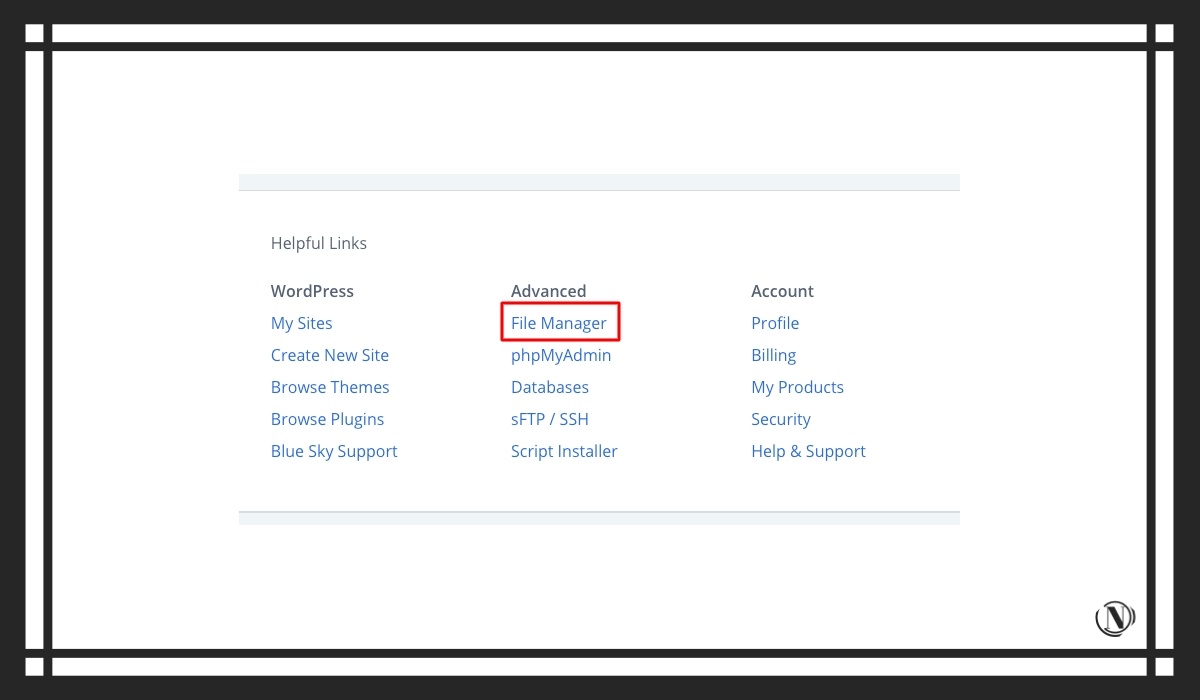
Task: Go to Browse Plugins
Action: 327,419
